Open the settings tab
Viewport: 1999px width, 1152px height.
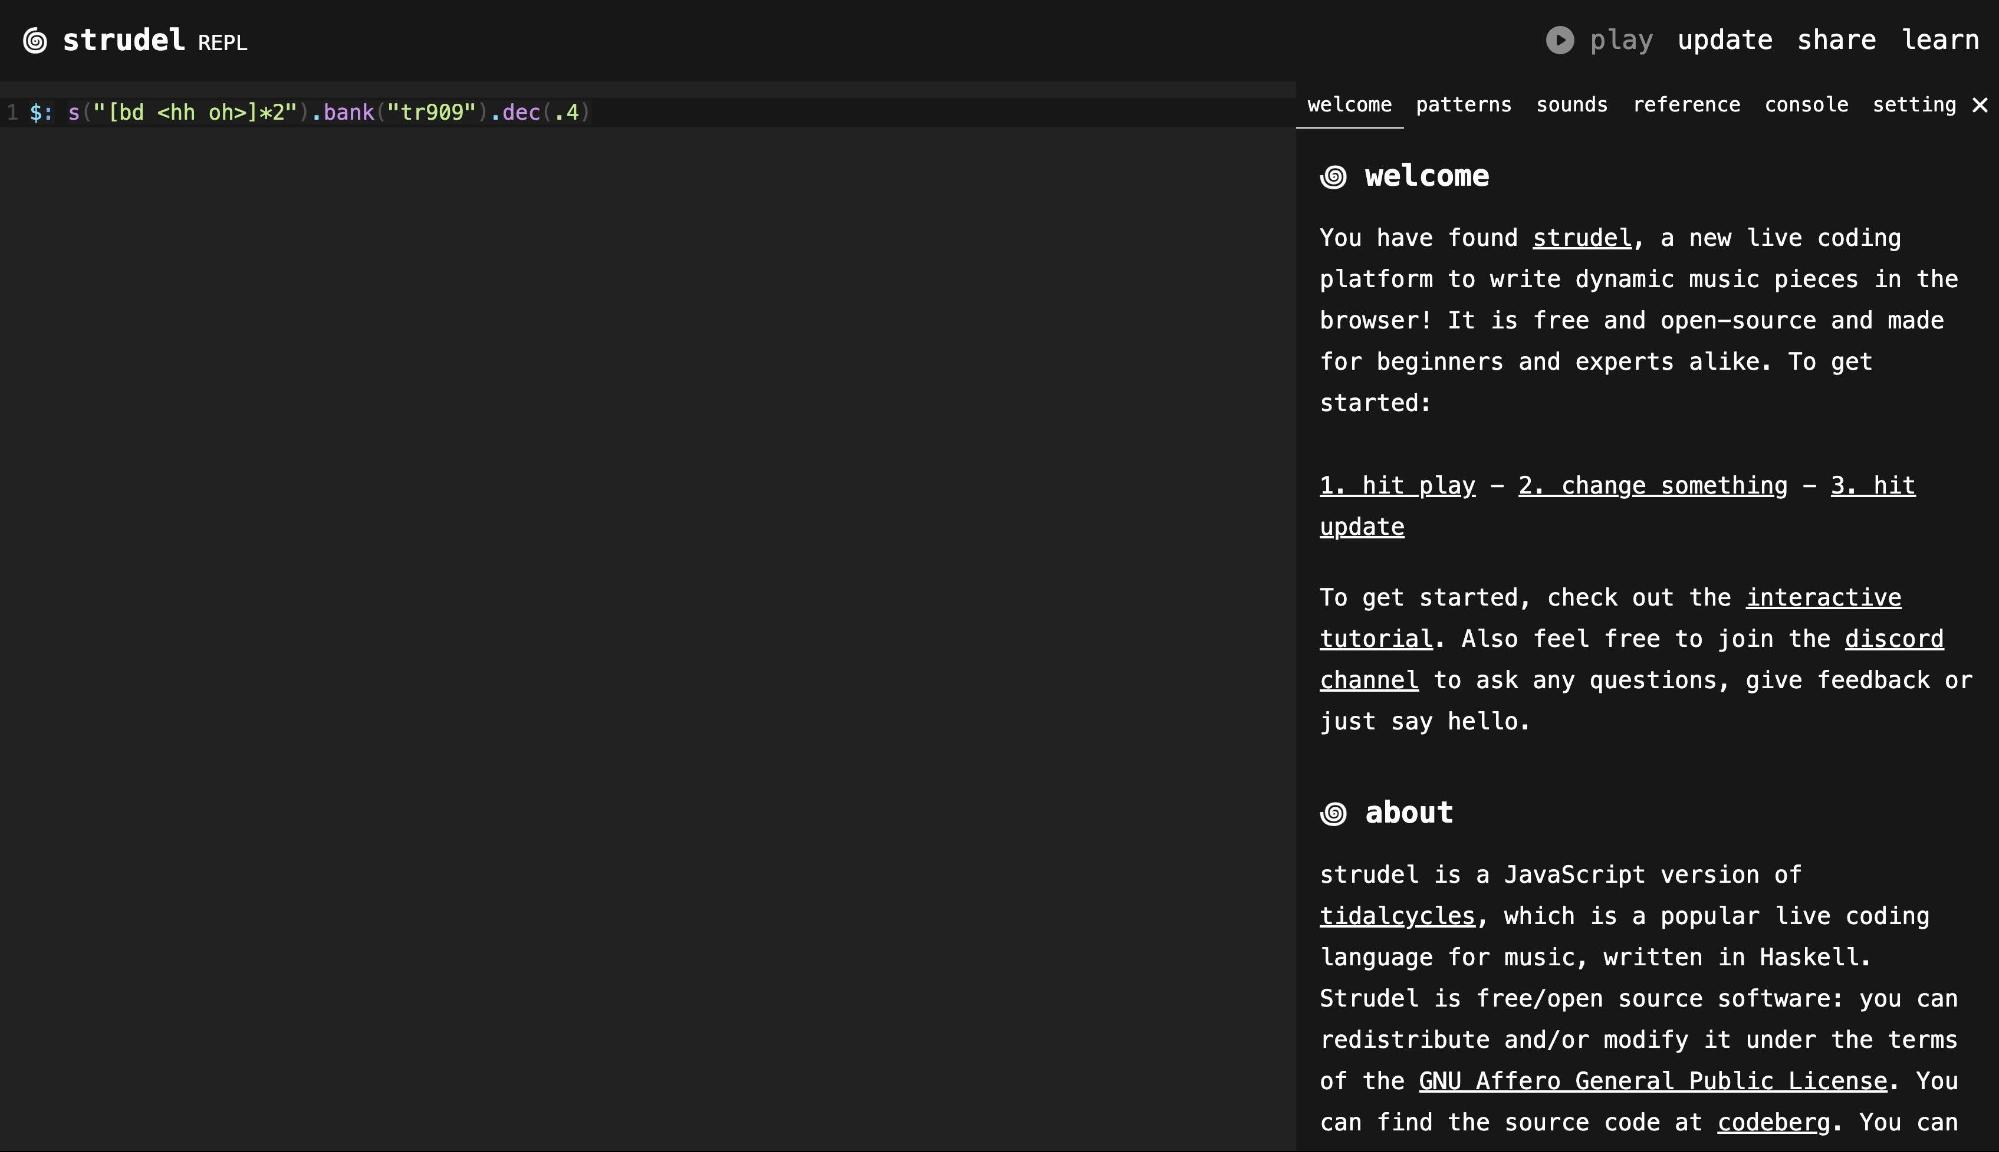pyautogui.click(x=1913, y=105)
